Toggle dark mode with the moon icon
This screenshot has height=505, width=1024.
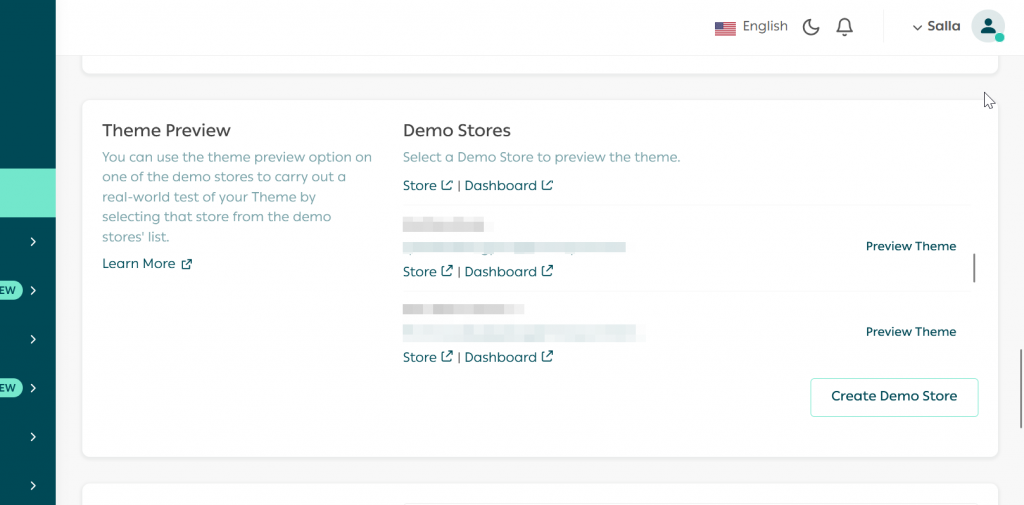click(x=811, y=27)
